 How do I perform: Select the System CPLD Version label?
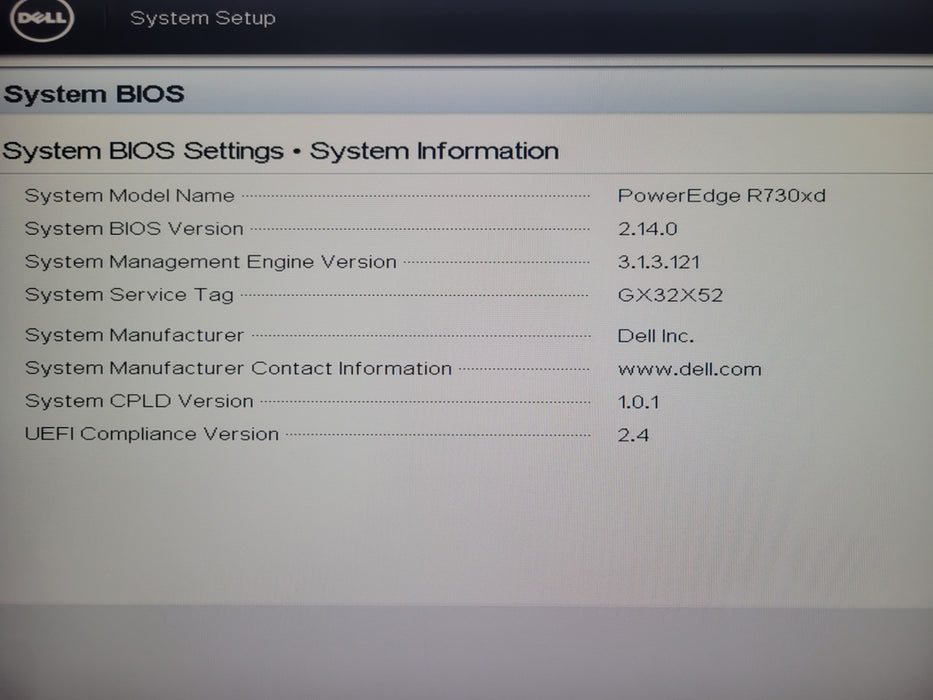tap(139, 401)
